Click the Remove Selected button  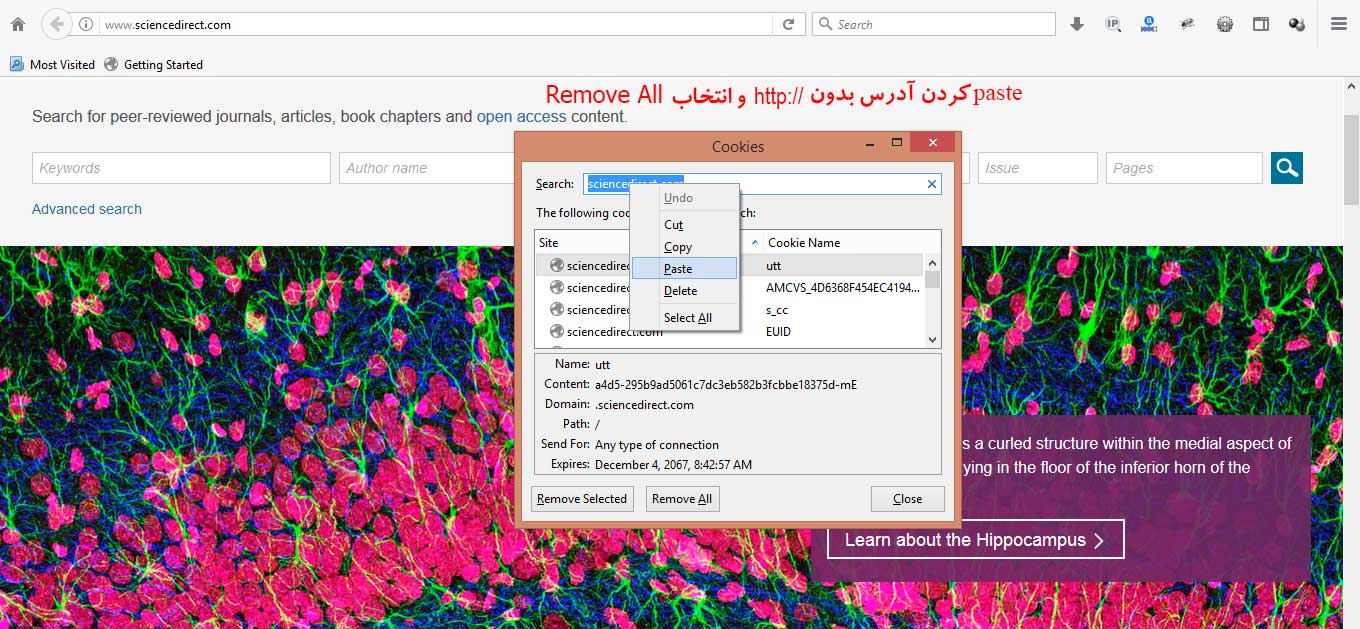[x=582, y=499]
